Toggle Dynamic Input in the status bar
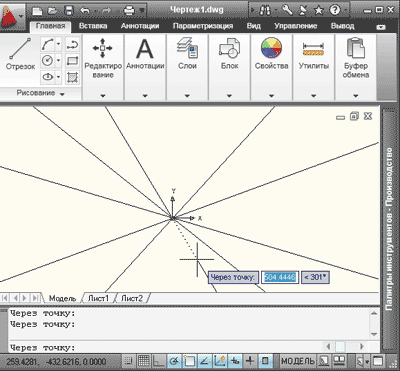 [x=235, y=361]
